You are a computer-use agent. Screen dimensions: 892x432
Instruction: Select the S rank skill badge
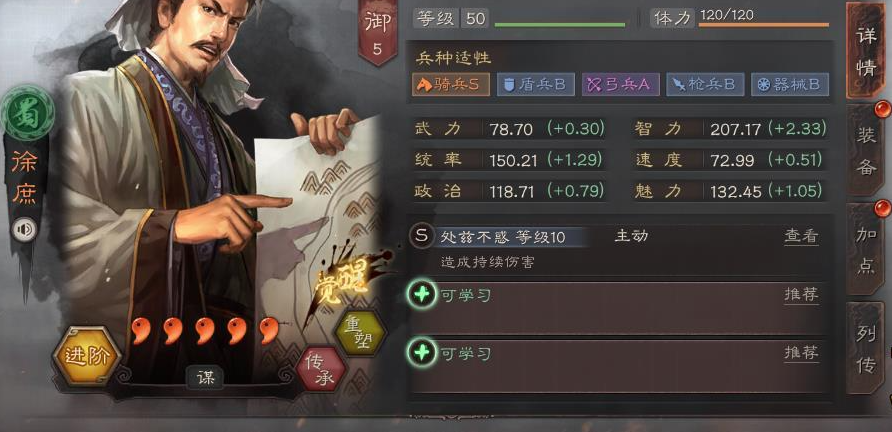pyautogui.click(x=421, y=236)
